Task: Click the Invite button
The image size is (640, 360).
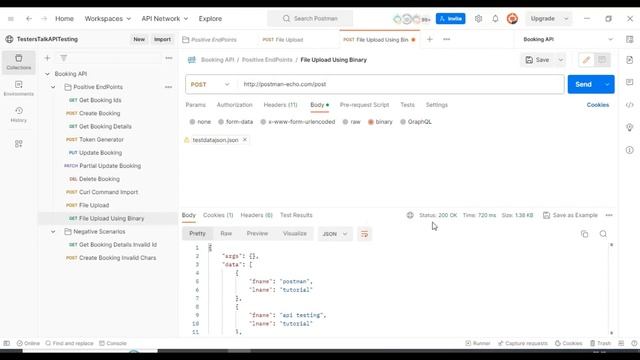Action: coord(451,19)
